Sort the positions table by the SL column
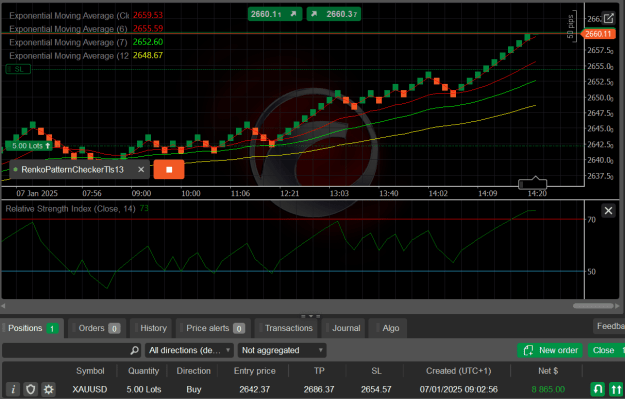The image size is (625, 399). pos(376,371)
